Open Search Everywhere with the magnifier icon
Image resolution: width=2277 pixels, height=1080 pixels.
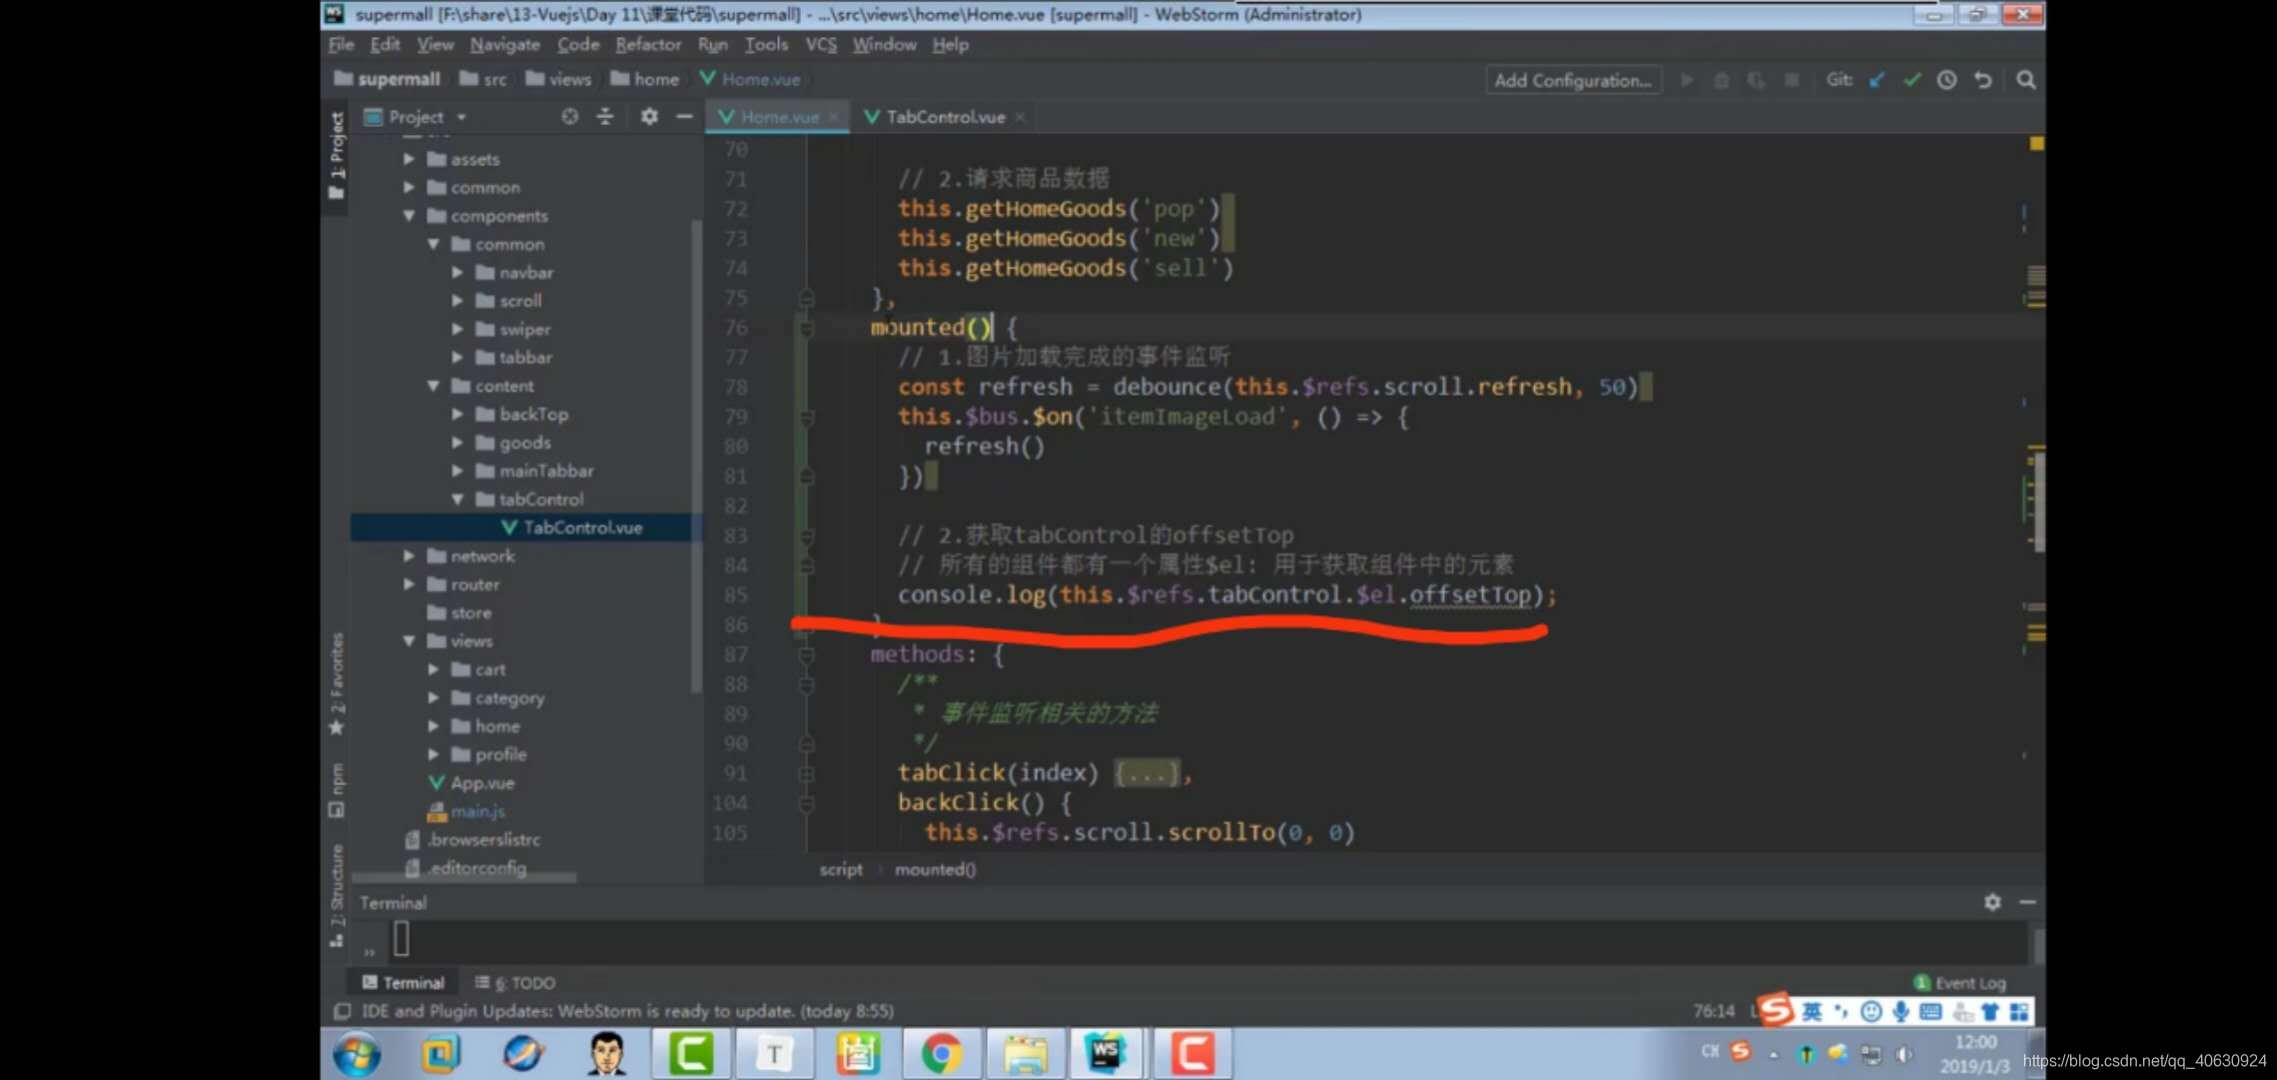(2024, 80)
